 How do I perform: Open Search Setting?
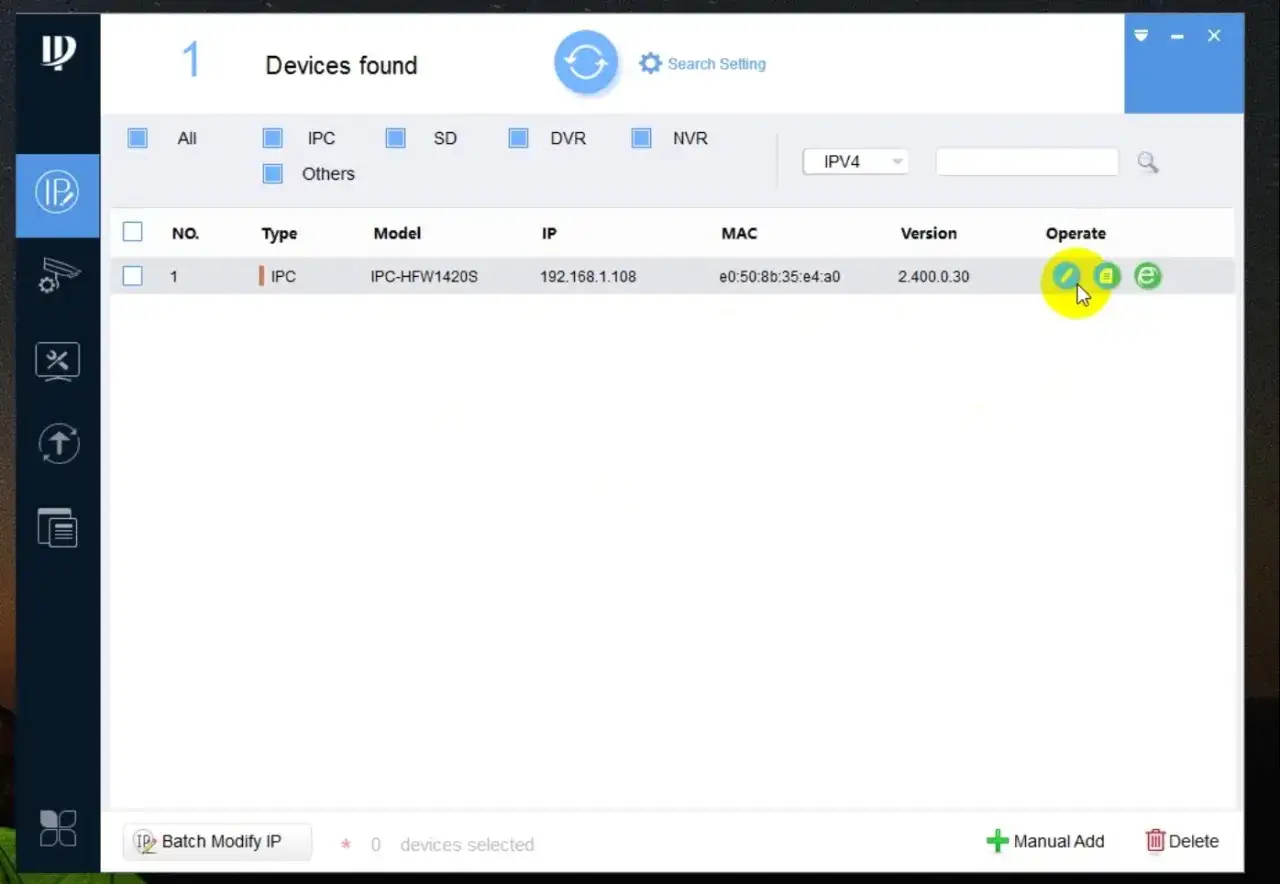click(x=703, y=63)
